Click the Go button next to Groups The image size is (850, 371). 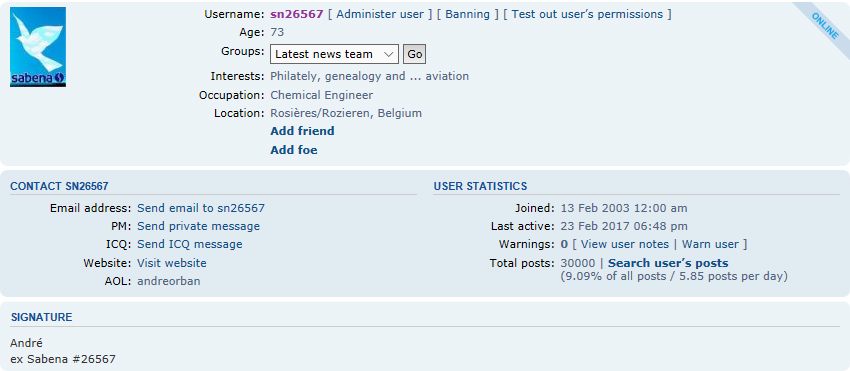[415, 54]
